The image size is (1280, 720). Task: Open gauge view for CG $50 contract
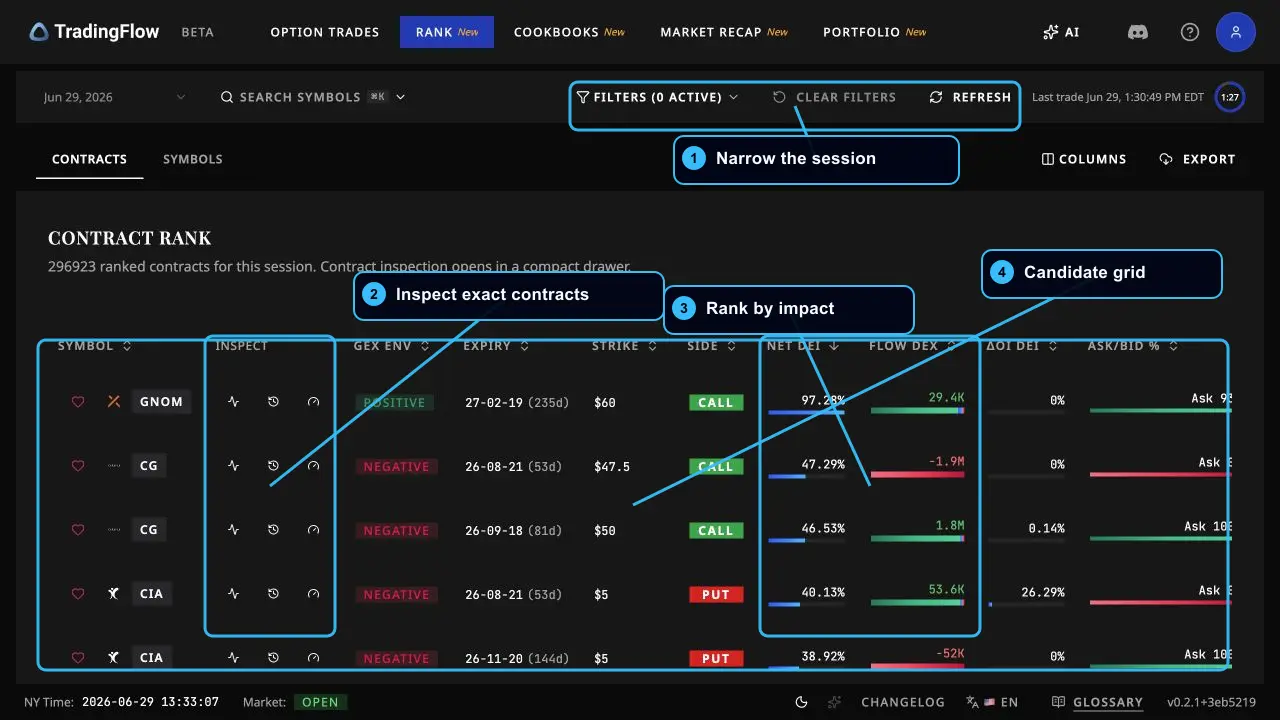tap(313, 530)
